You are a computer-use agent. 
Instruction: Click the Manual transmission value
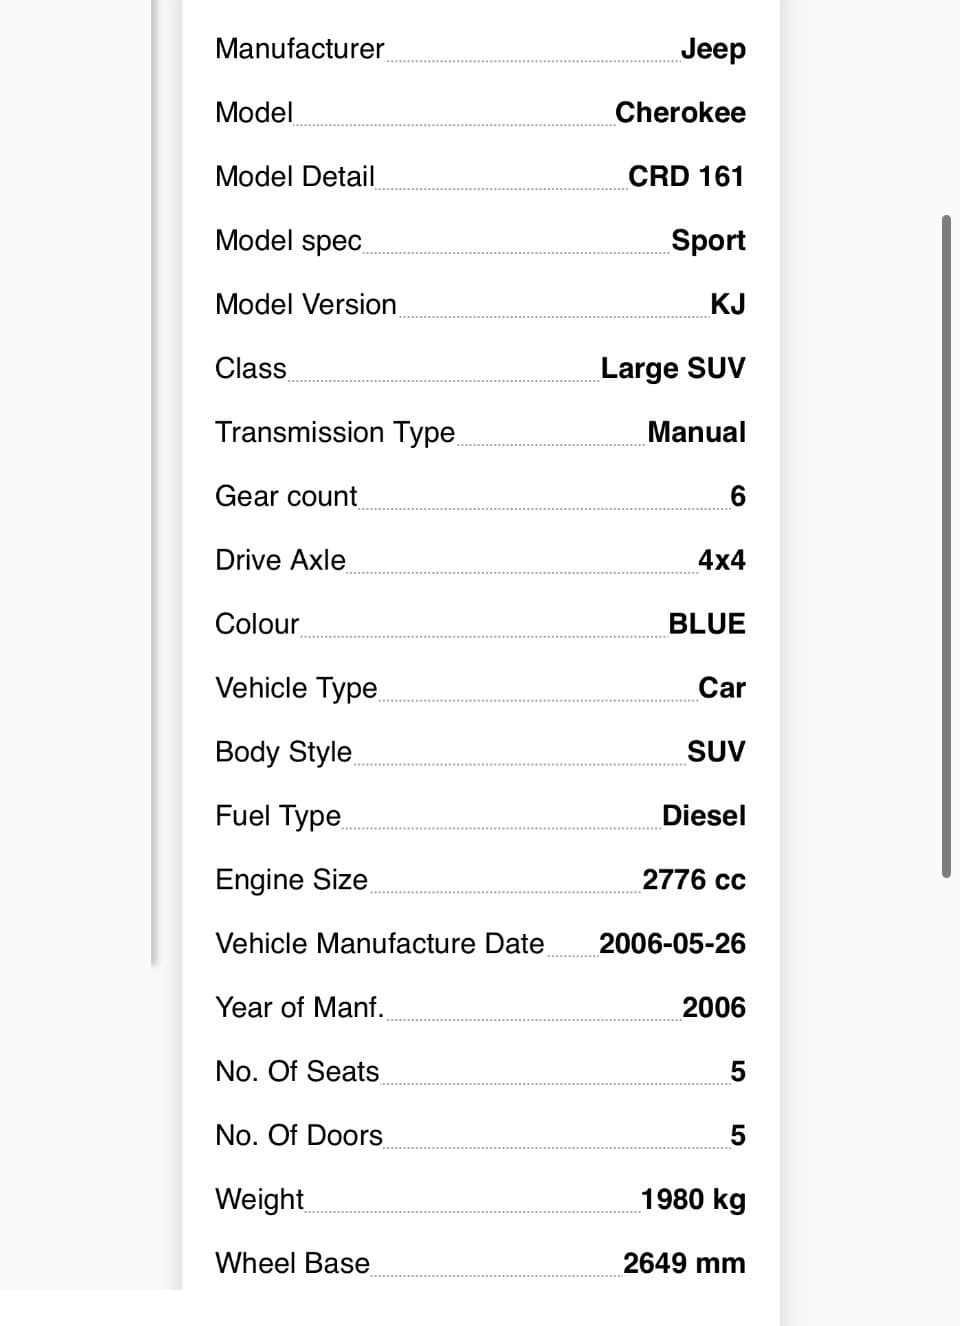coord(697,432)
